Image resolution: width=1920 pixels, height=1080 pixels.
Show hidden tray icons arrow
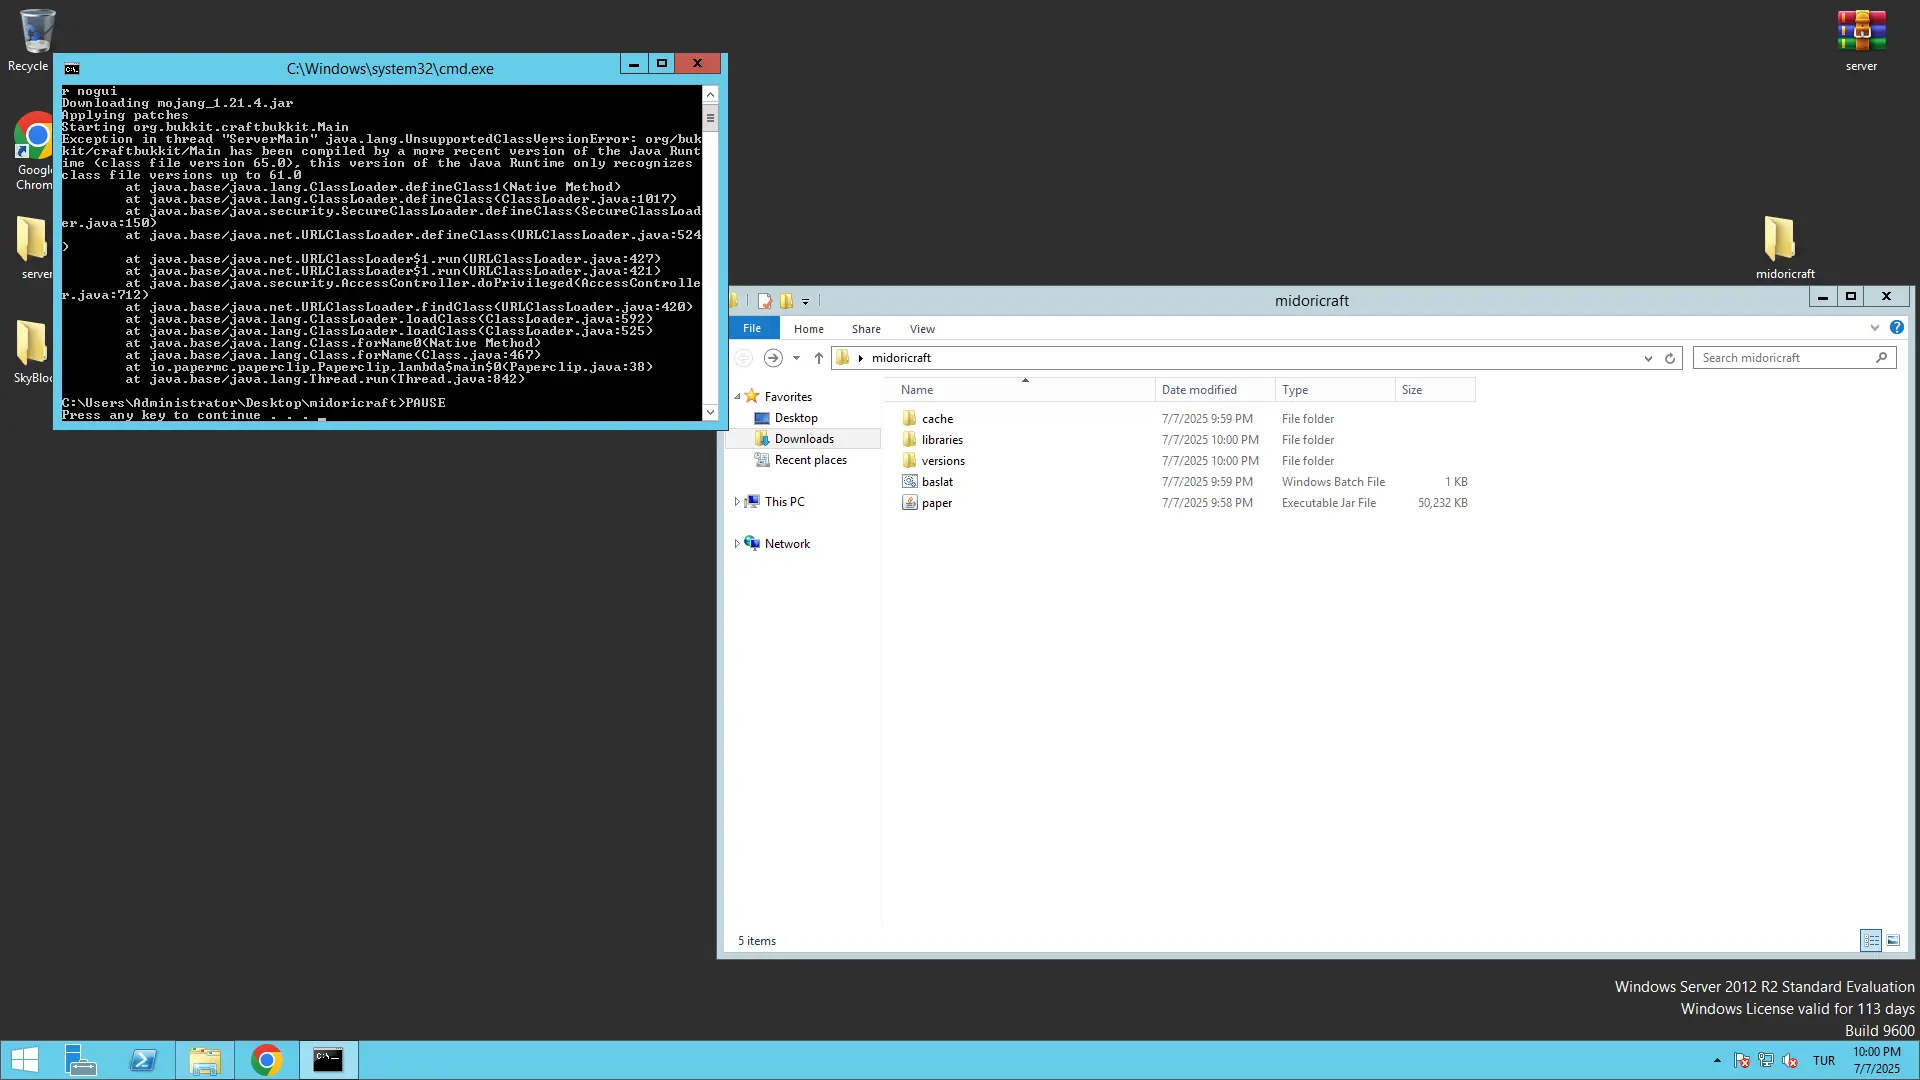click(1717, 1060)
